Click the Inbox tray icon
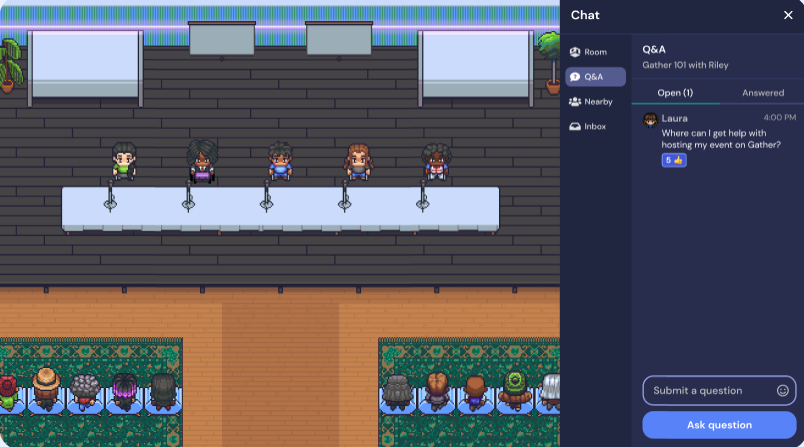The width and height of the screenshot is (804, 447). pos(575,126)
